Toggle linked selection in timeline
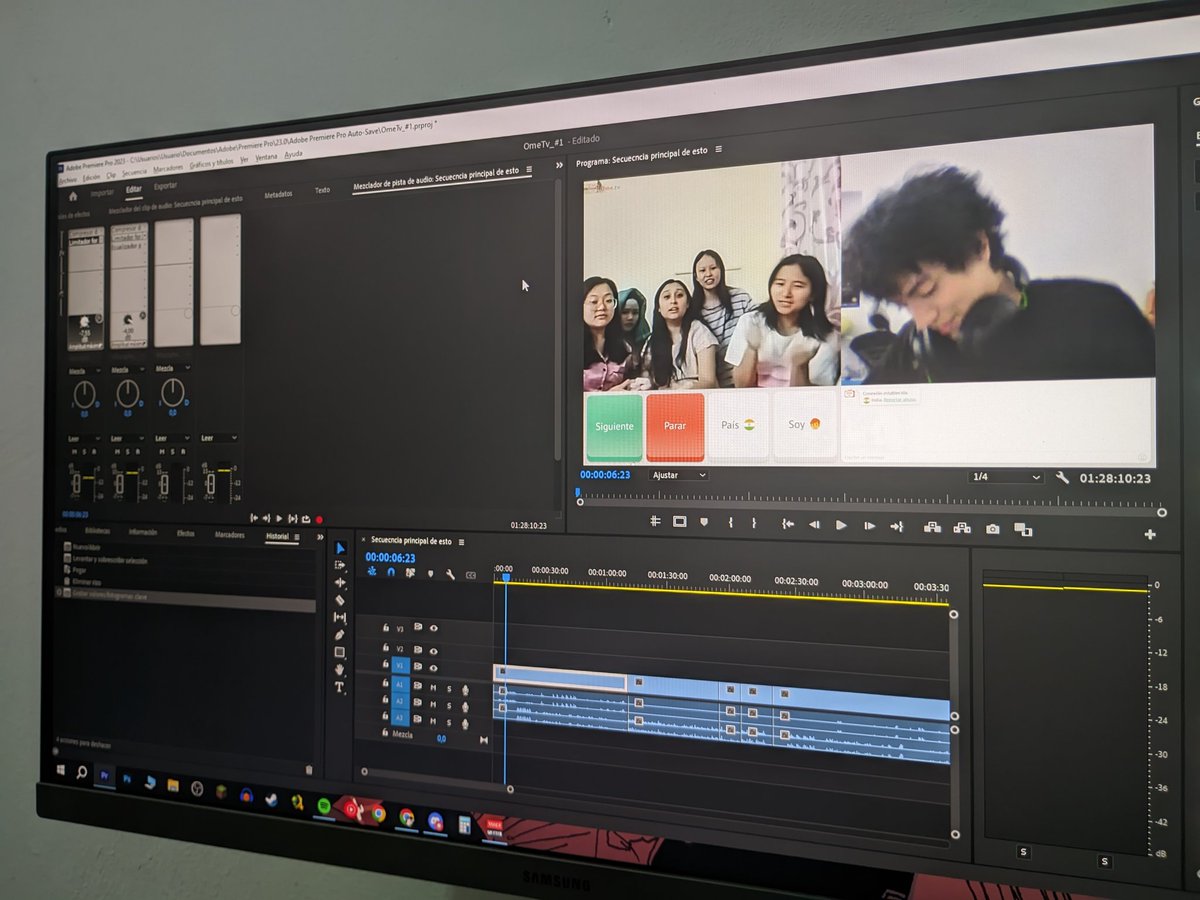Viewport: 1200px width, 900px height. pos(410,573)
